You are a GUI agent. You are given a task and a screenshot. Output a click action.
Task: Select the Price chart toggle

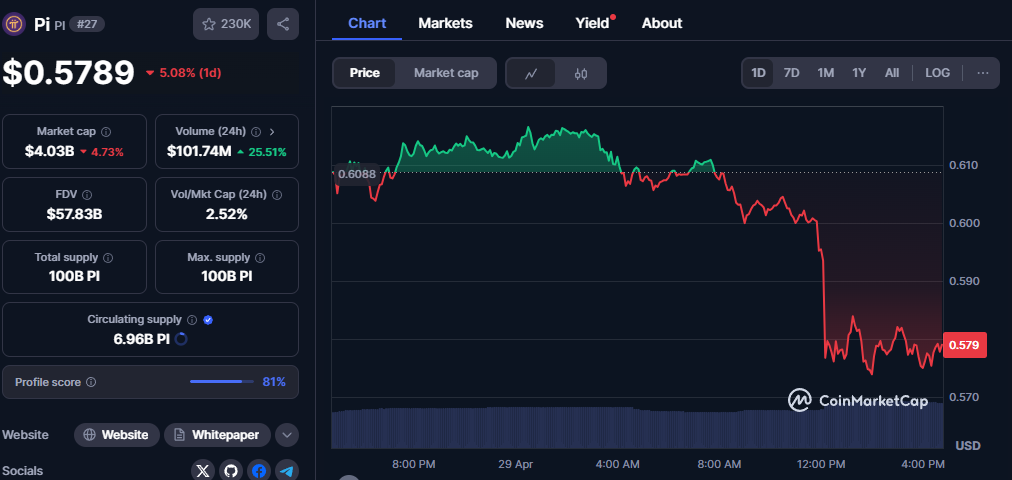coord(365,73)
